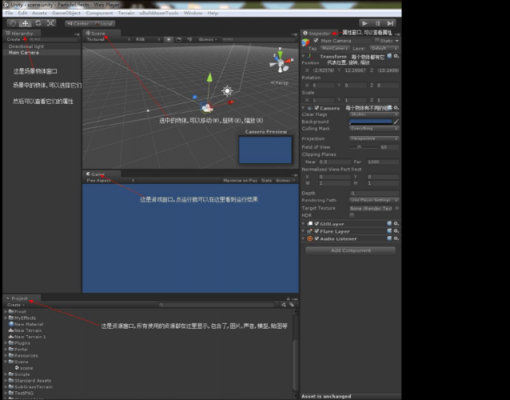Screen dimensions: 510x400
Task: Open the Terrain menu
Action: coord(126,13)
